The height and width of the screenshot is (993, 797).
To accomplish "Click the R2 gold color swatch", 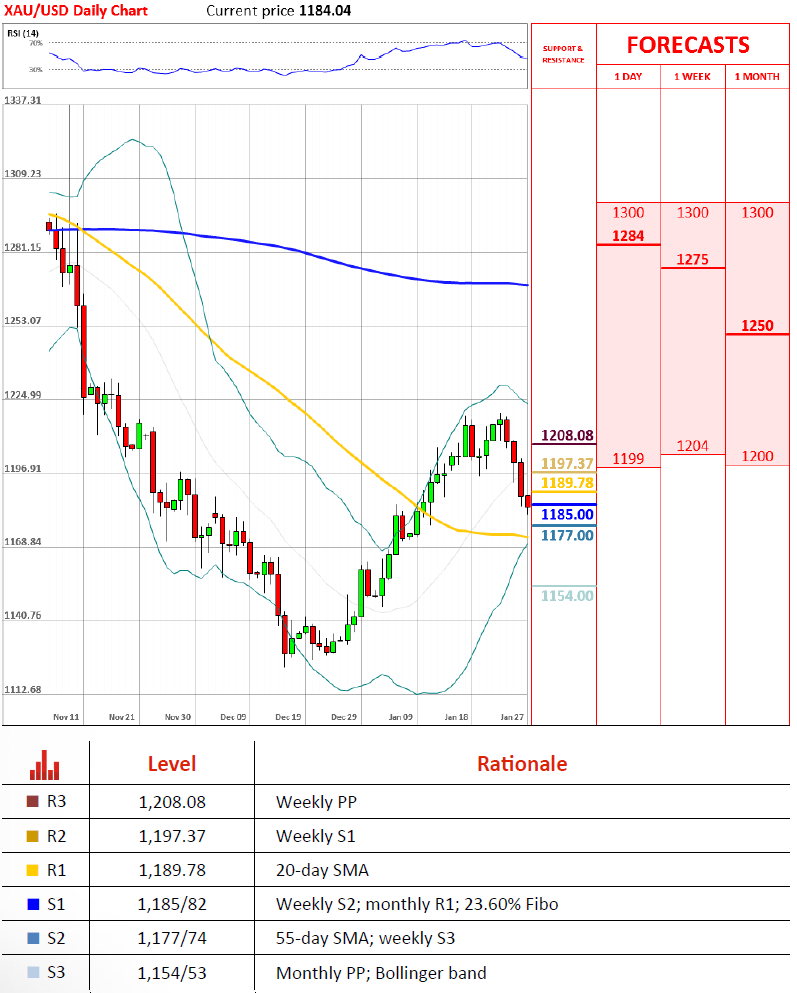I will point(32,836).
